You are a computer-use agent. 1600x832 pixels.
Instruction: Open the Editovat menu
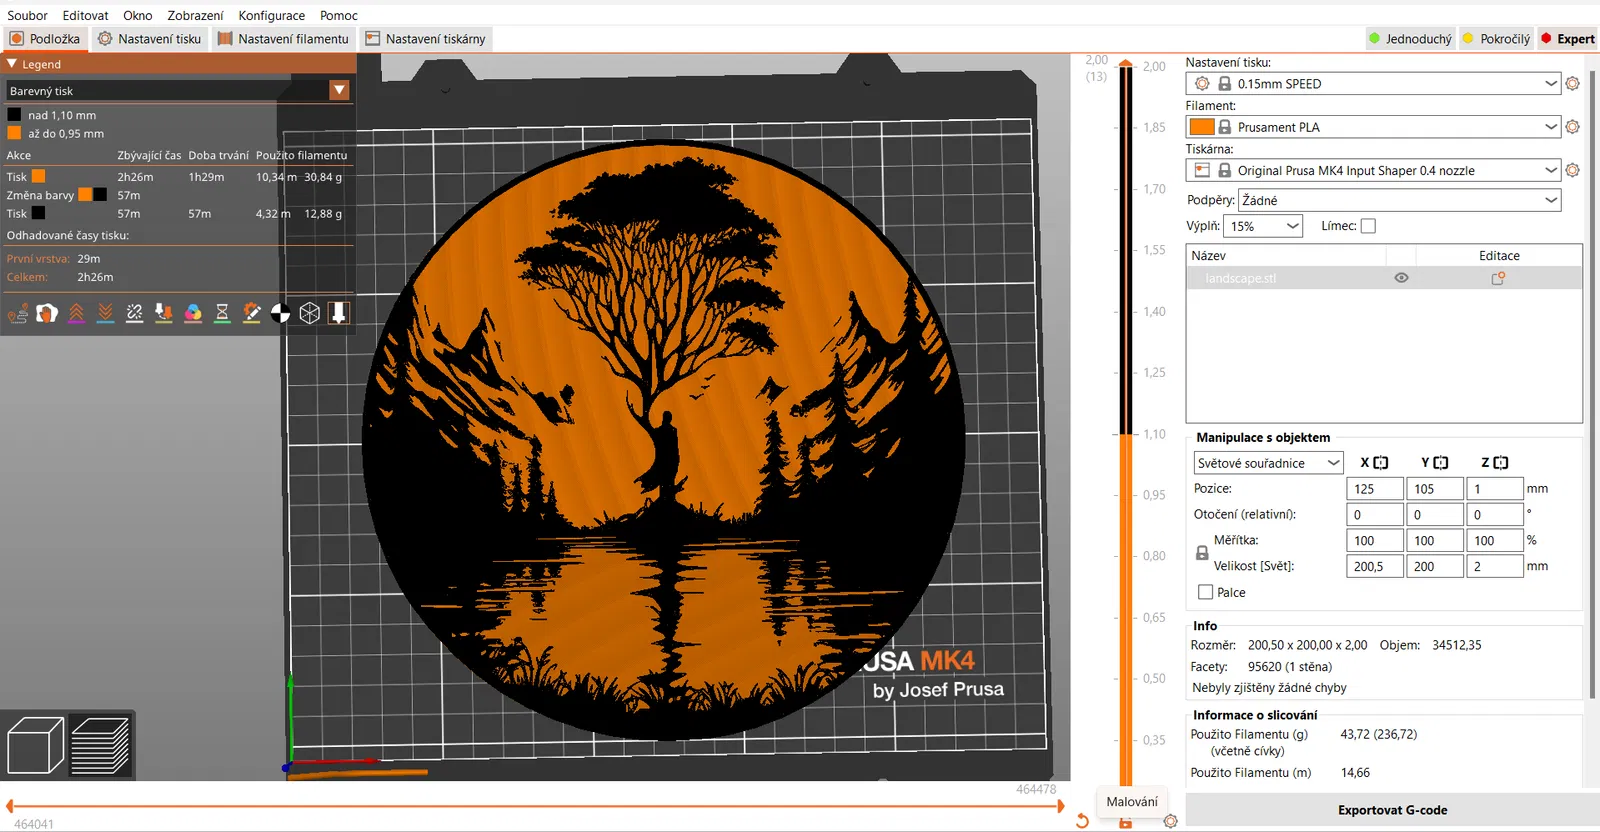coord(86,15)
